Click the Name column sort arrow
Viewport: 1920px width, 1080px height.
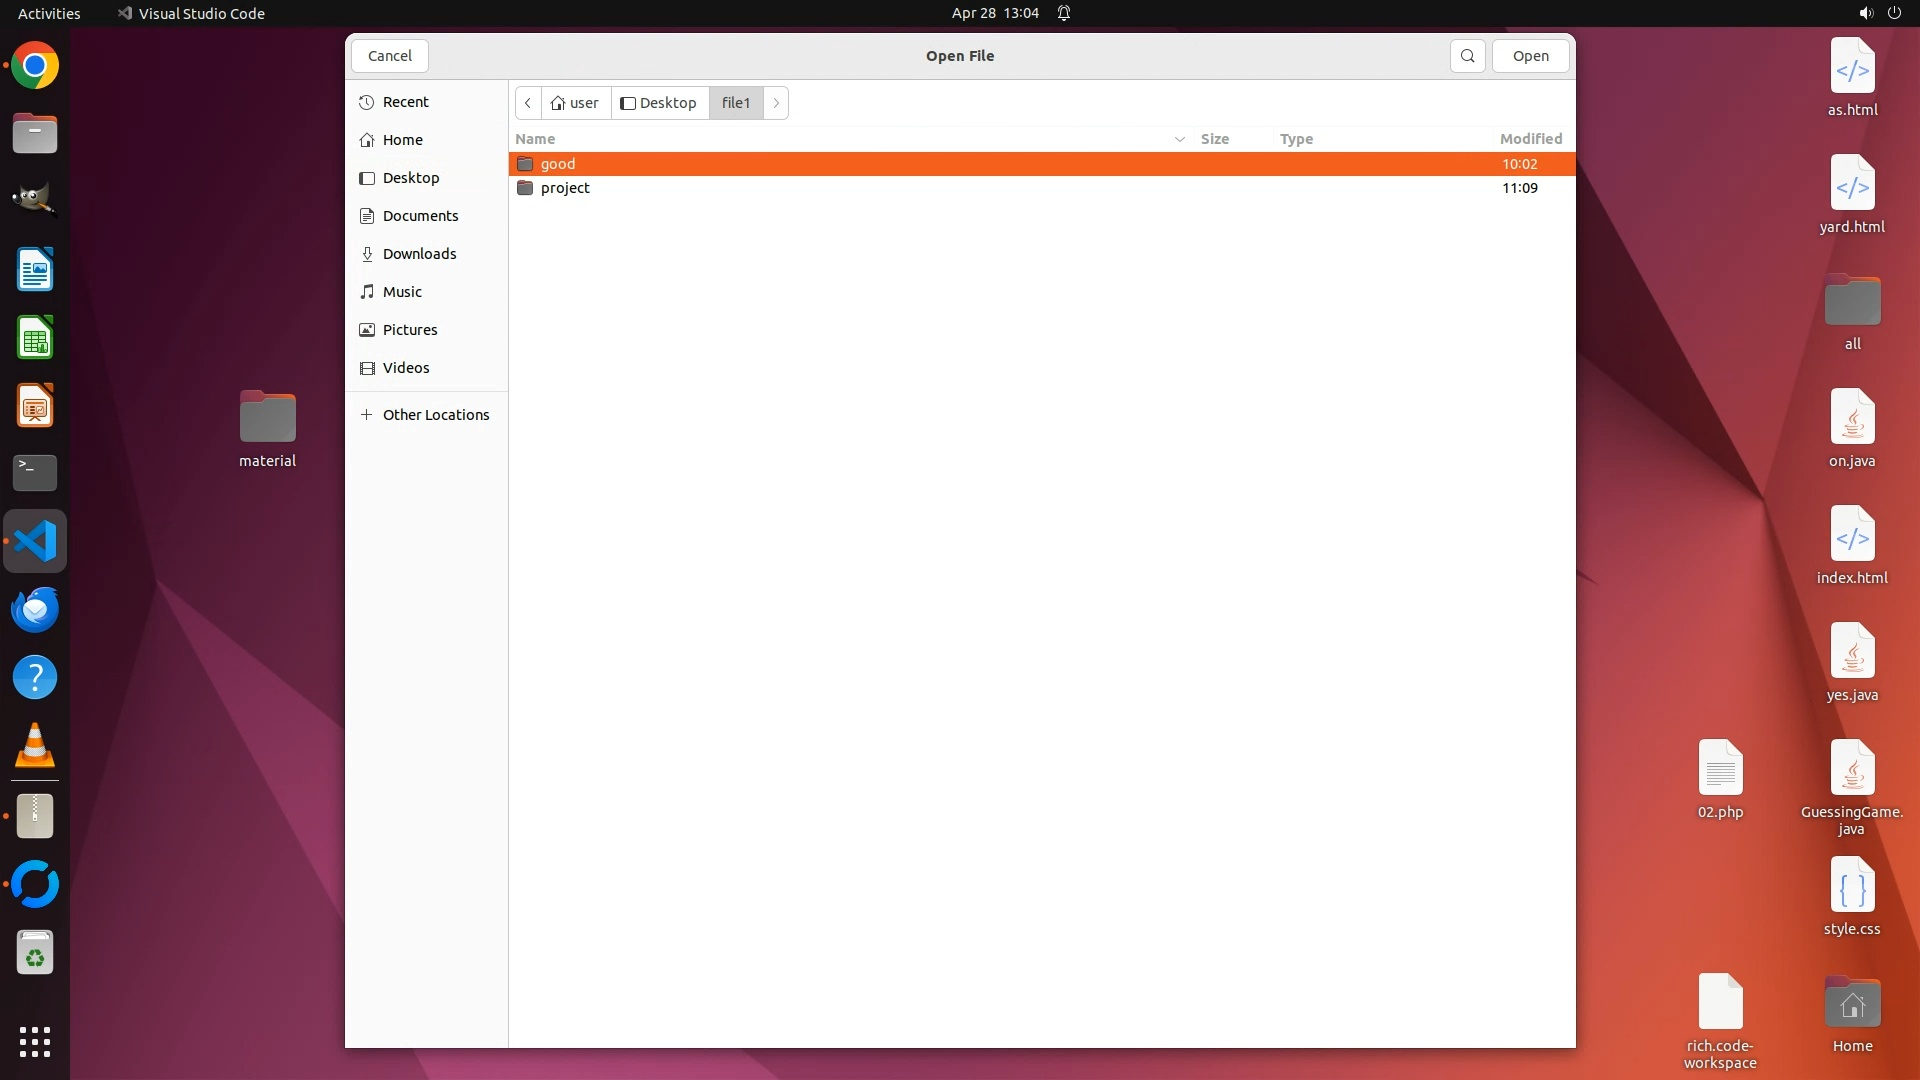(1179, 139)
